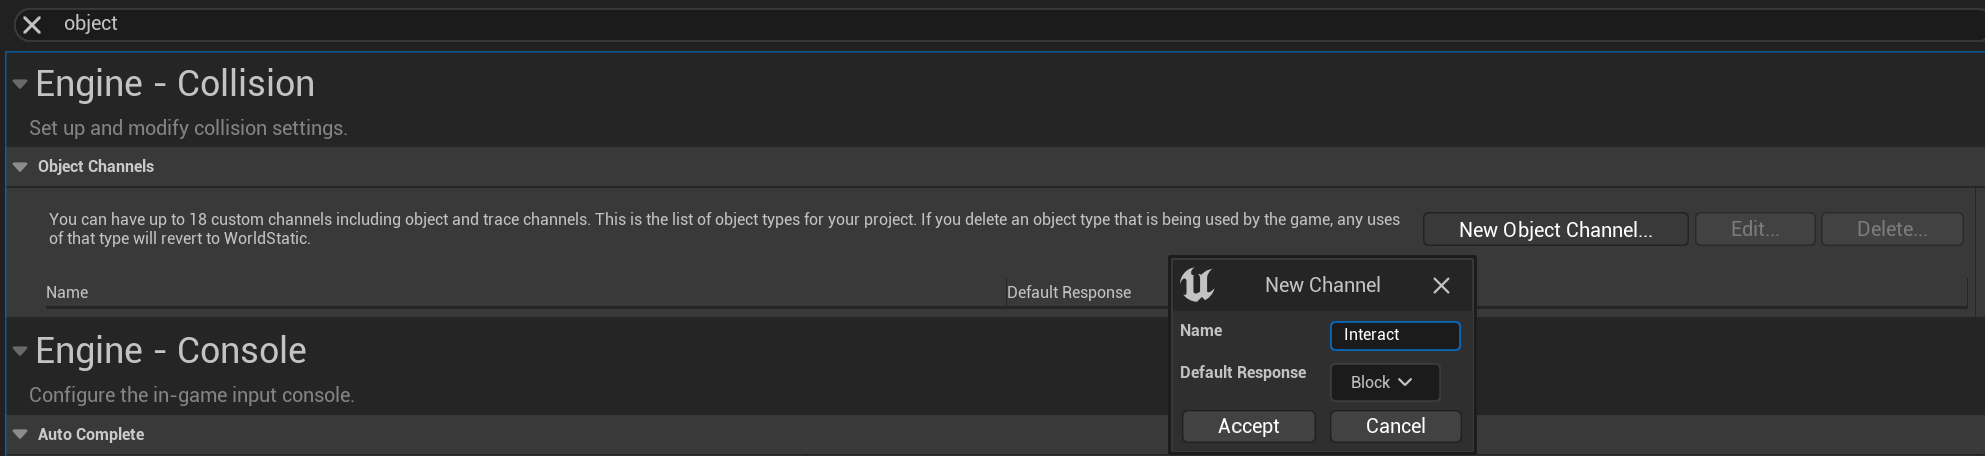Click the New Channel dialog title bar
Viewport: 1985px width, 456px height.
(1322, 285)
